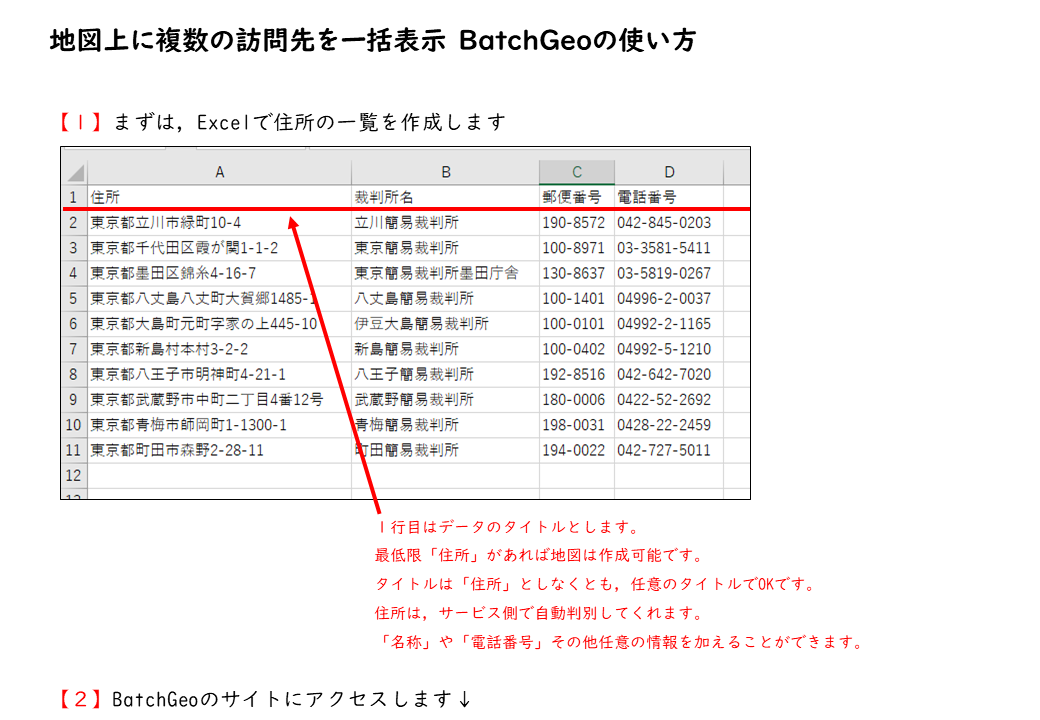
Task: Select phone number cell 042-642-7020
Action: pyautogui.click(x=669, y=375)
